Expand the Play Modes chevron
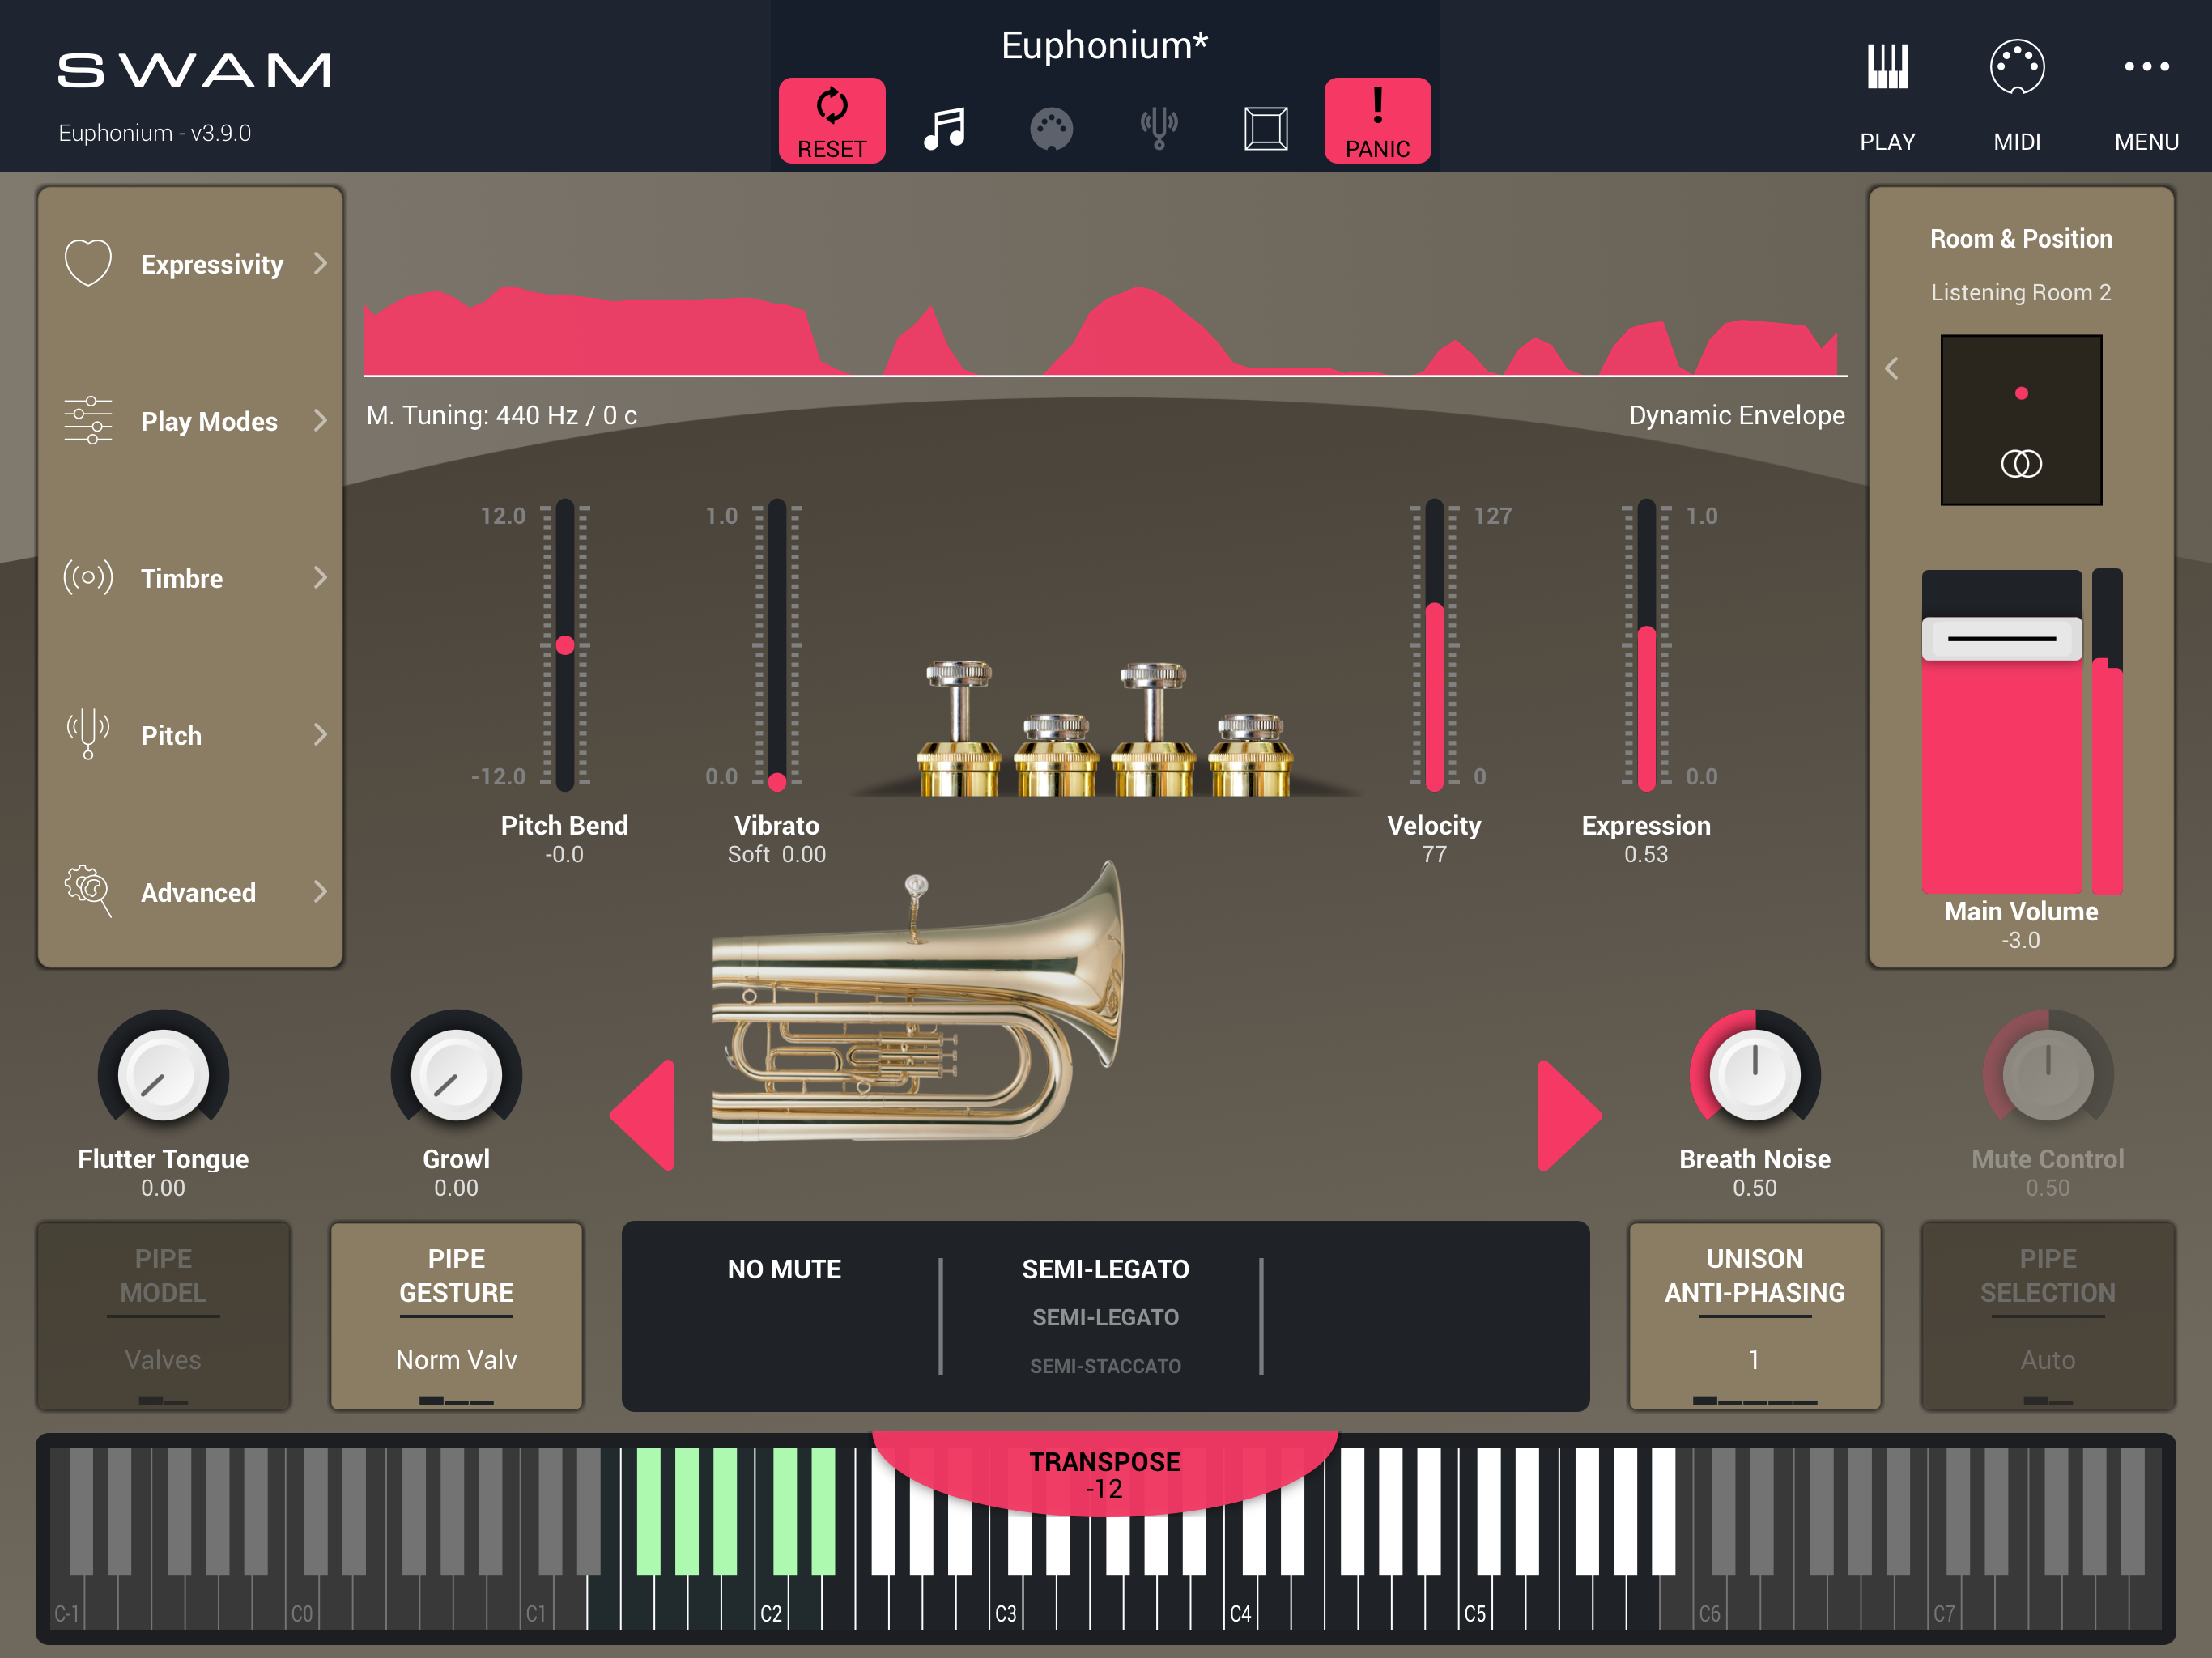2212x1658 pixels. click(x=320, y=420)
